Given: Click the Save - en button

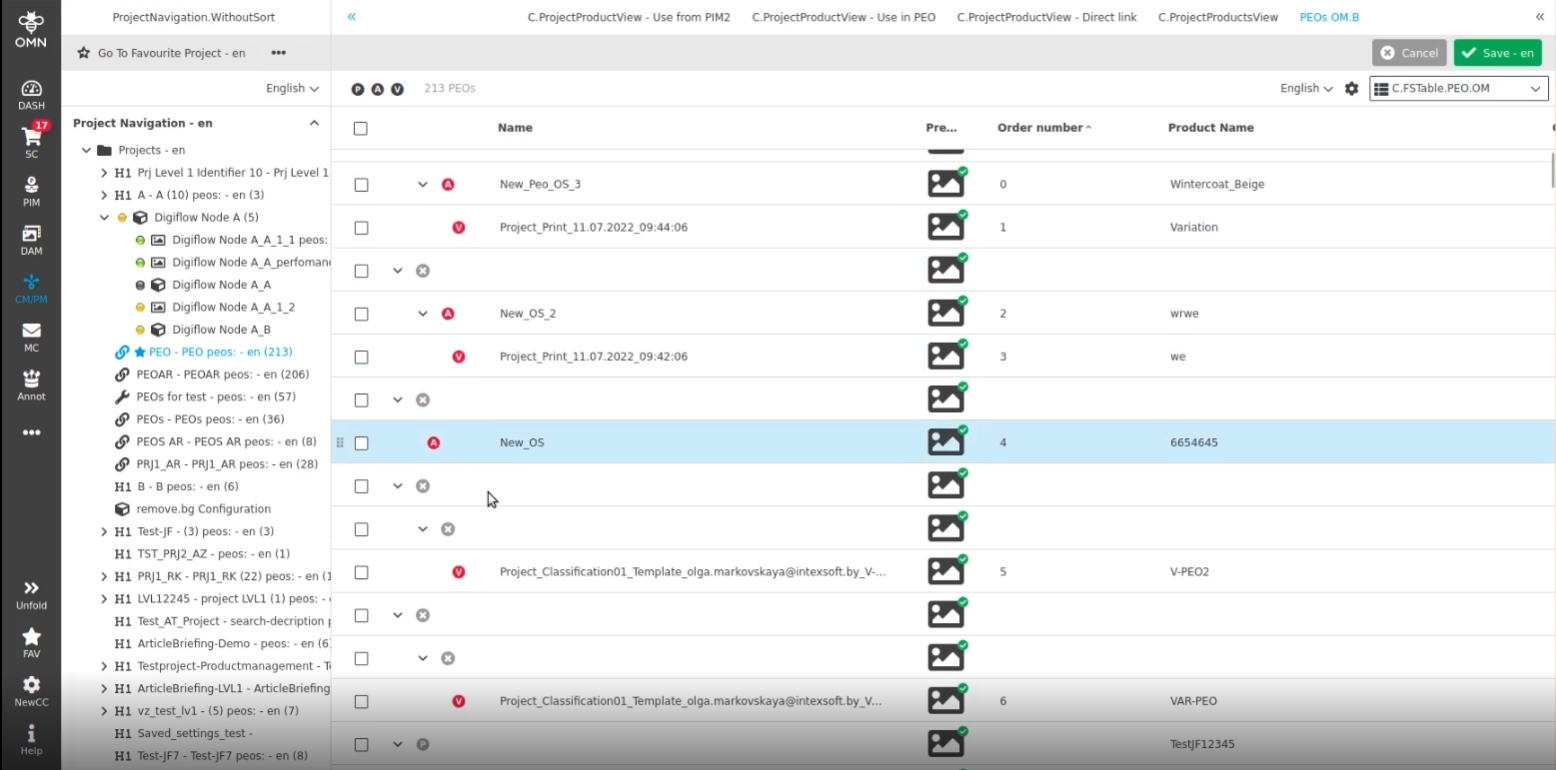Looking at the screenshot, I should click(1497, 53).
